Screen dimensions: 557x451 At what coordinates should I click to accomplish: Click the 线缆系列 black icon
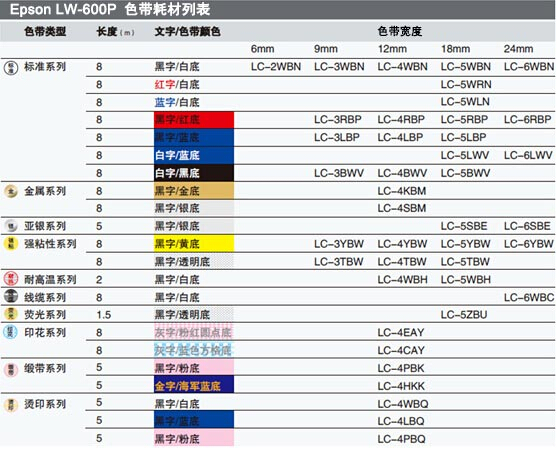(x=11, y=297)
